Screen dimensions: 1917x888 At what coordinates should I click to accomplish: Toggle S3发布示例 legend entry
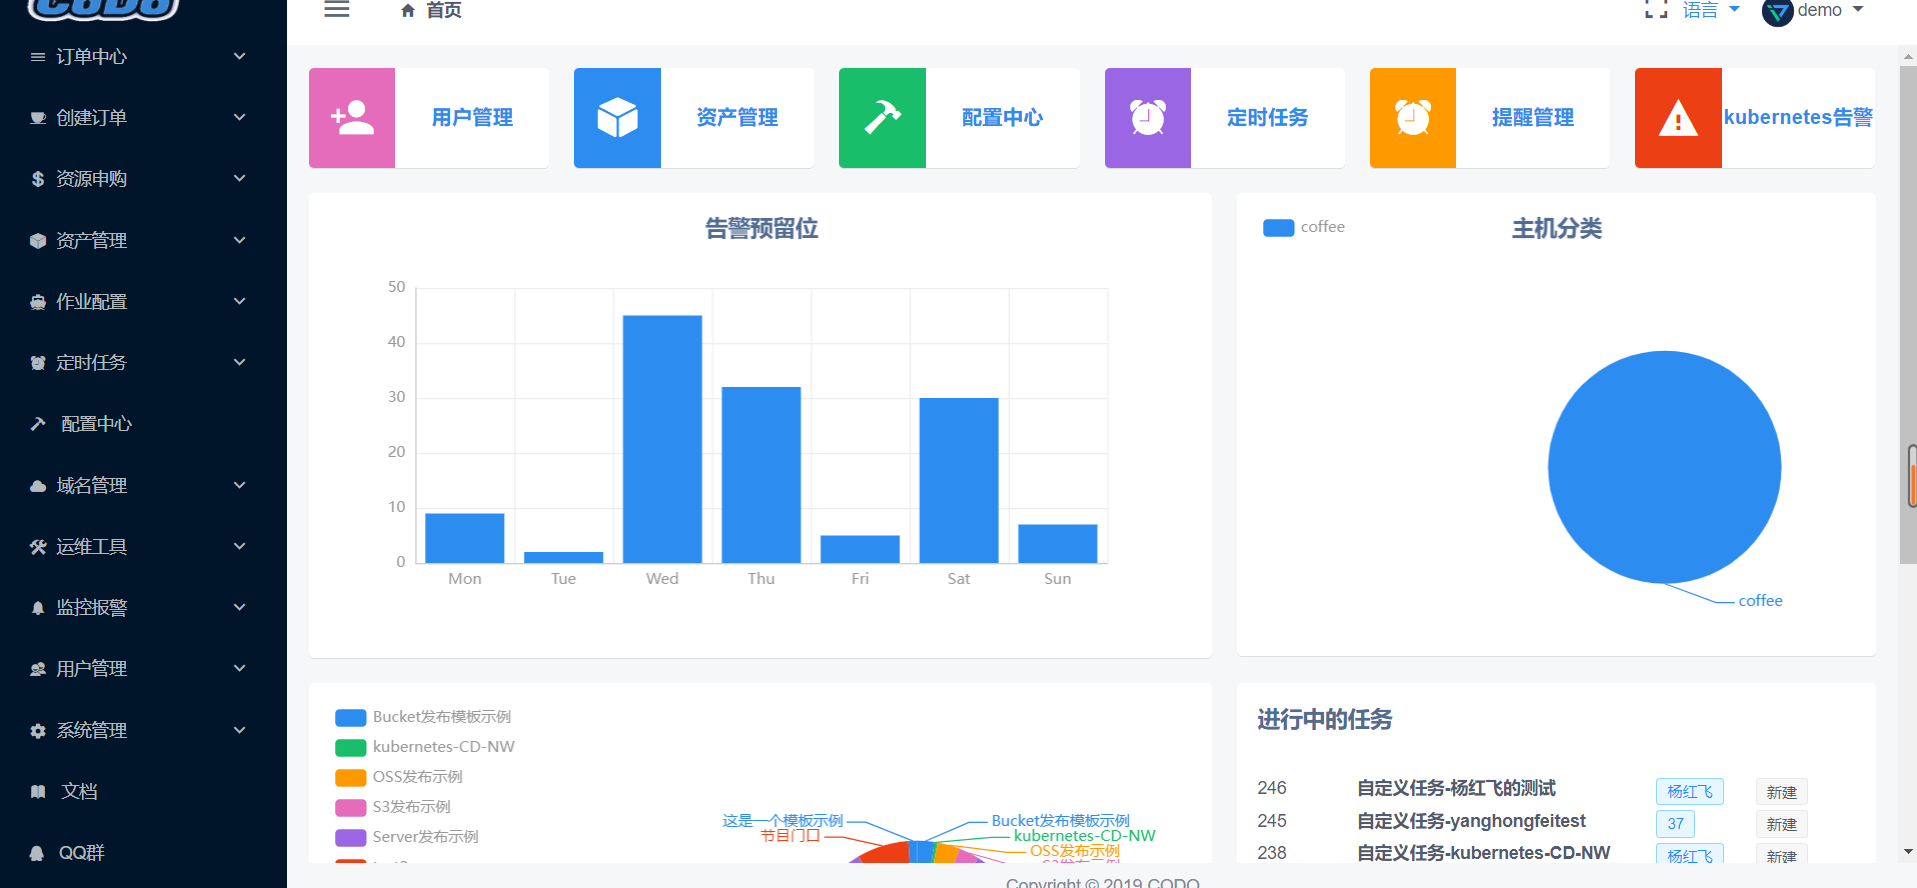393,807
